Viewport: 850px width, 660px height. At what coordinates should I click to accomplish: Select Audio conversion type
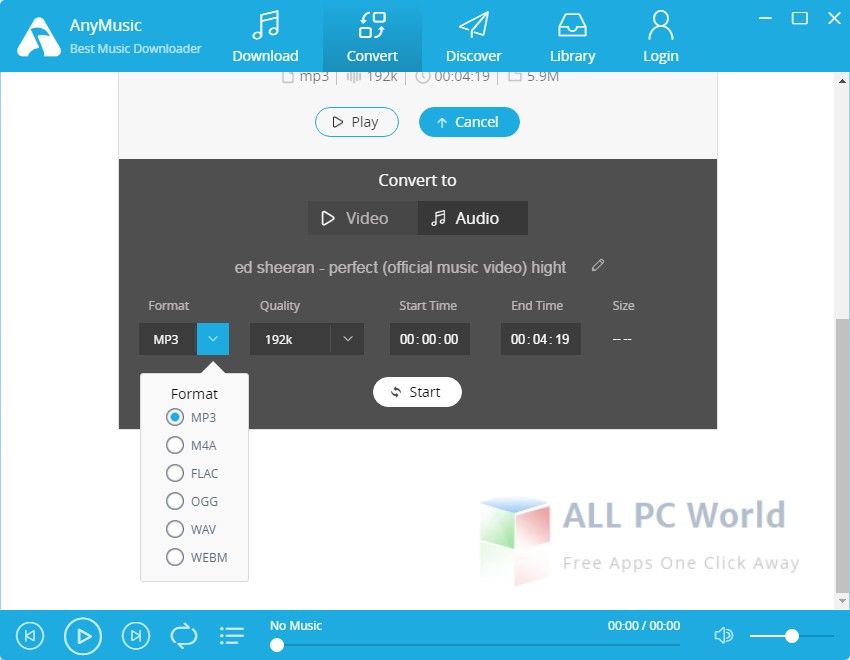[x=473, y=218]
